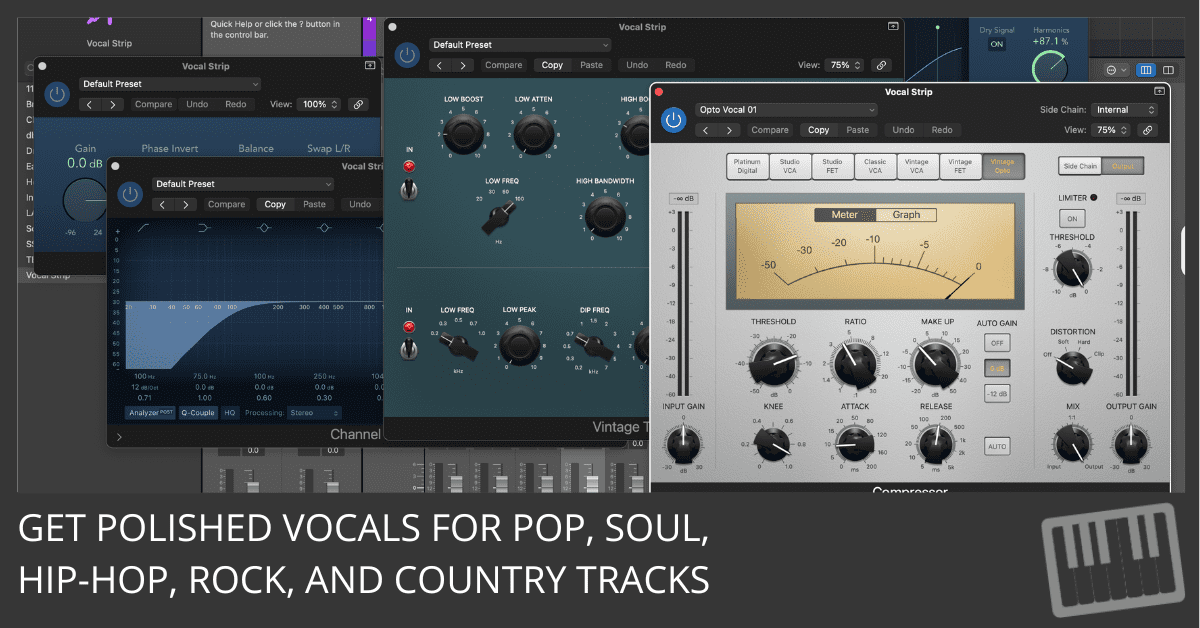
Task: Click the Gain plugin link icon
Action: point(357,104)
